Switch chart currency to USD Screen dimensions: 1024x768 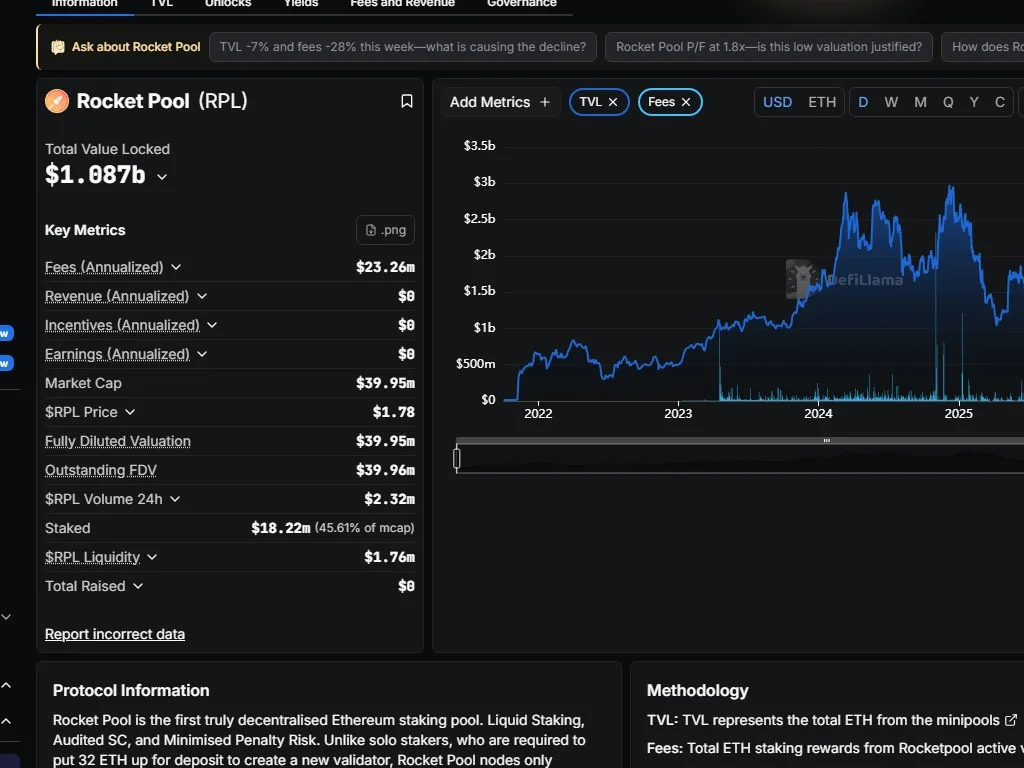click(777, 102)
